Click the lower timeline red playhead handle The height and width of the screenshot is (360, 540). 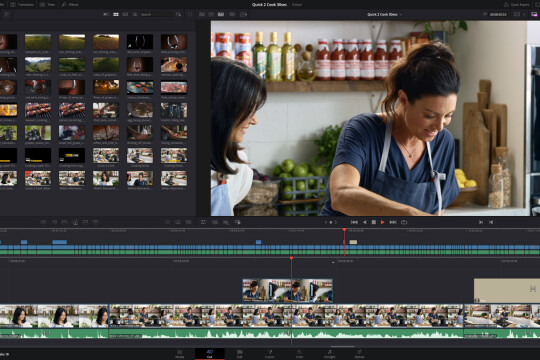291,258
